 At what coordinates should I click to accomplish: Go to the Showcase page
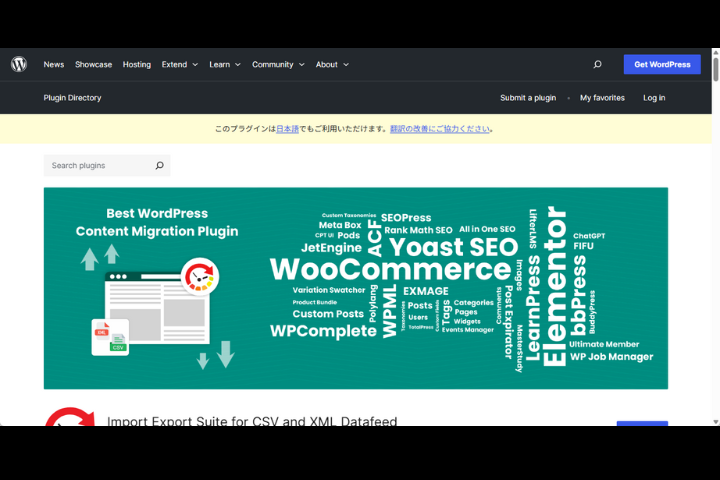coord(94,64)
